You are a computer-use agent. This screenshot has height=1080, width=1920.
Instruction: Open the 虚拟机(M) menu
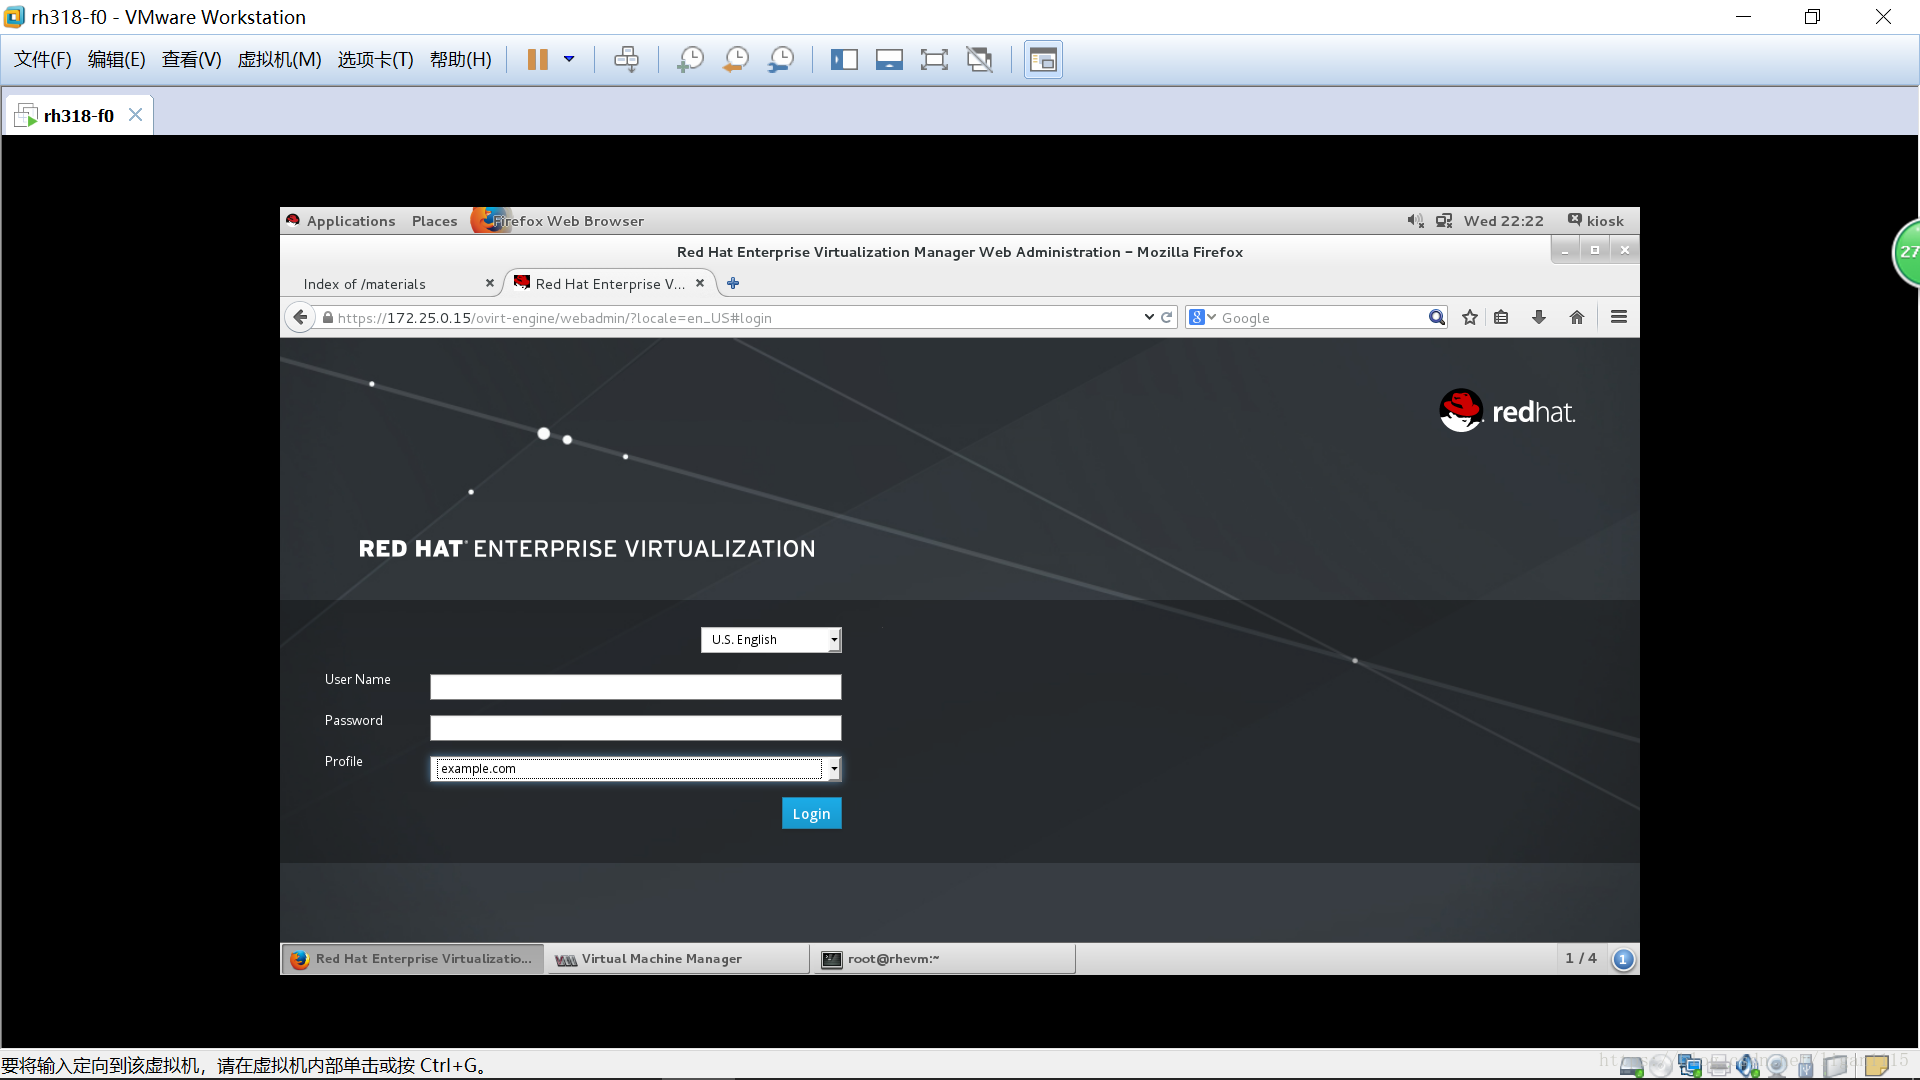[x=280, y=60]
